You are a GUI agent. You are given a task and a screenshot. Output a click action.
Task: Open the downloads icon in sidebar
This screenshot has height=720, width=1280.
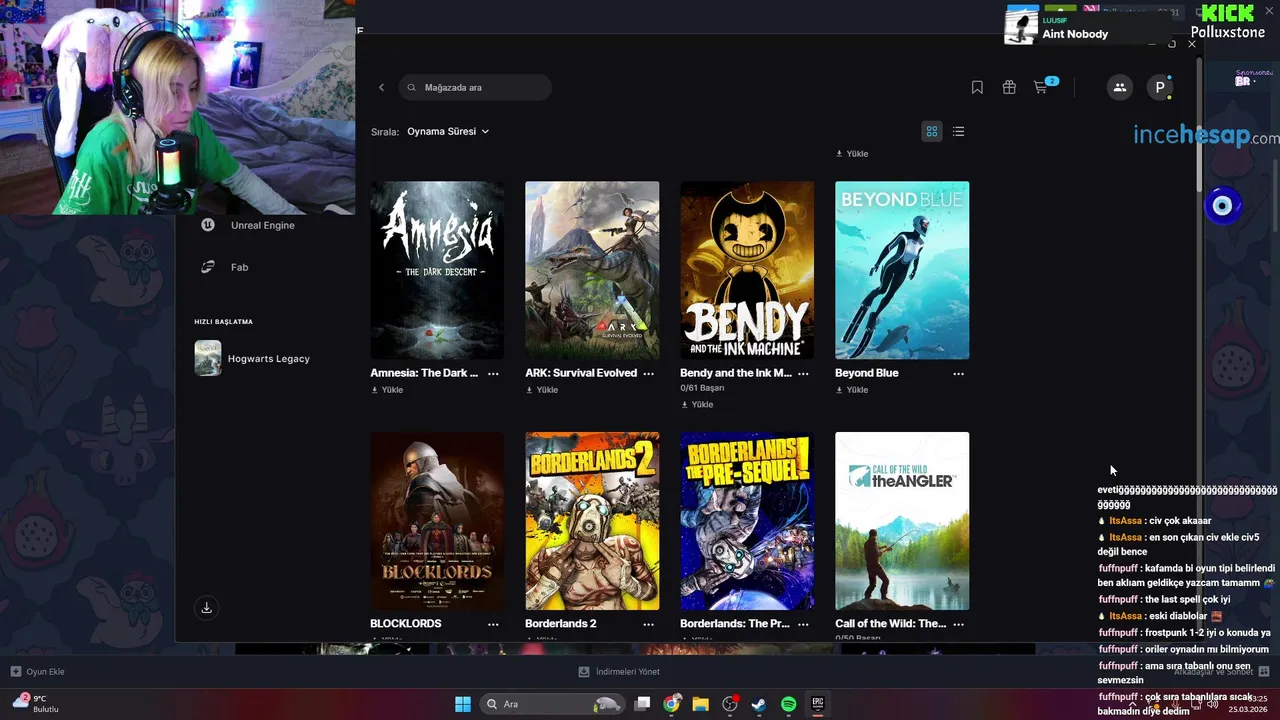[206, 607]
